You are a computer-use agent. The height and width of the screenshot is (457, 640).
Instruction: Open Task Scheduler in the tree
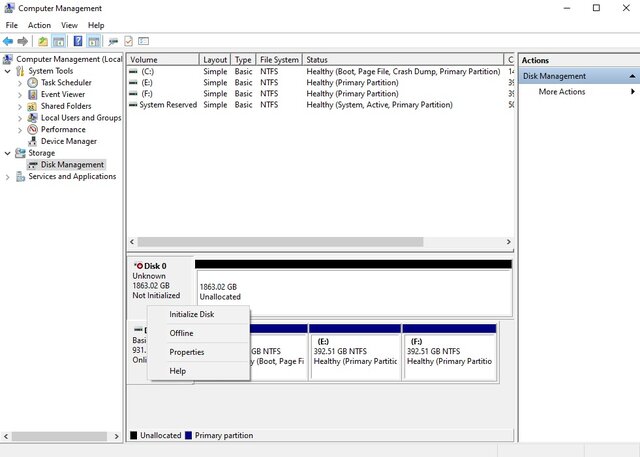click(67, 83)
